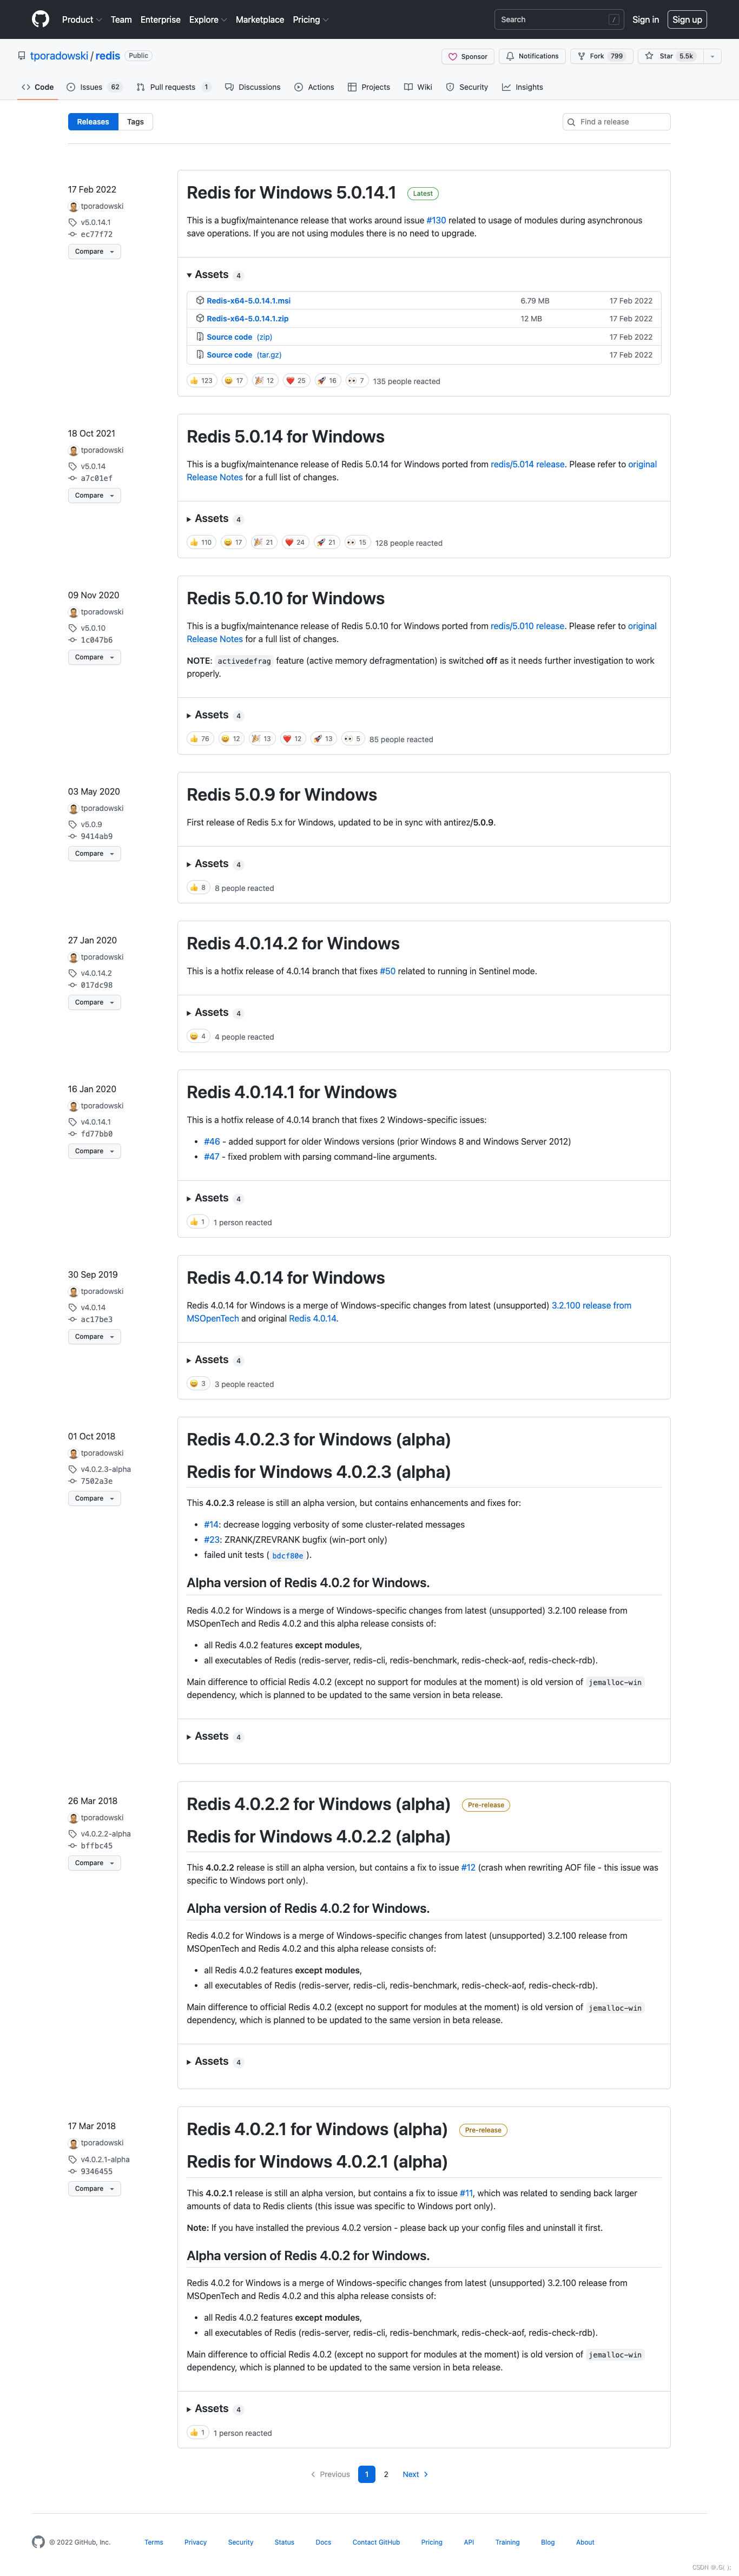Open the Explore menu in header

207,19
